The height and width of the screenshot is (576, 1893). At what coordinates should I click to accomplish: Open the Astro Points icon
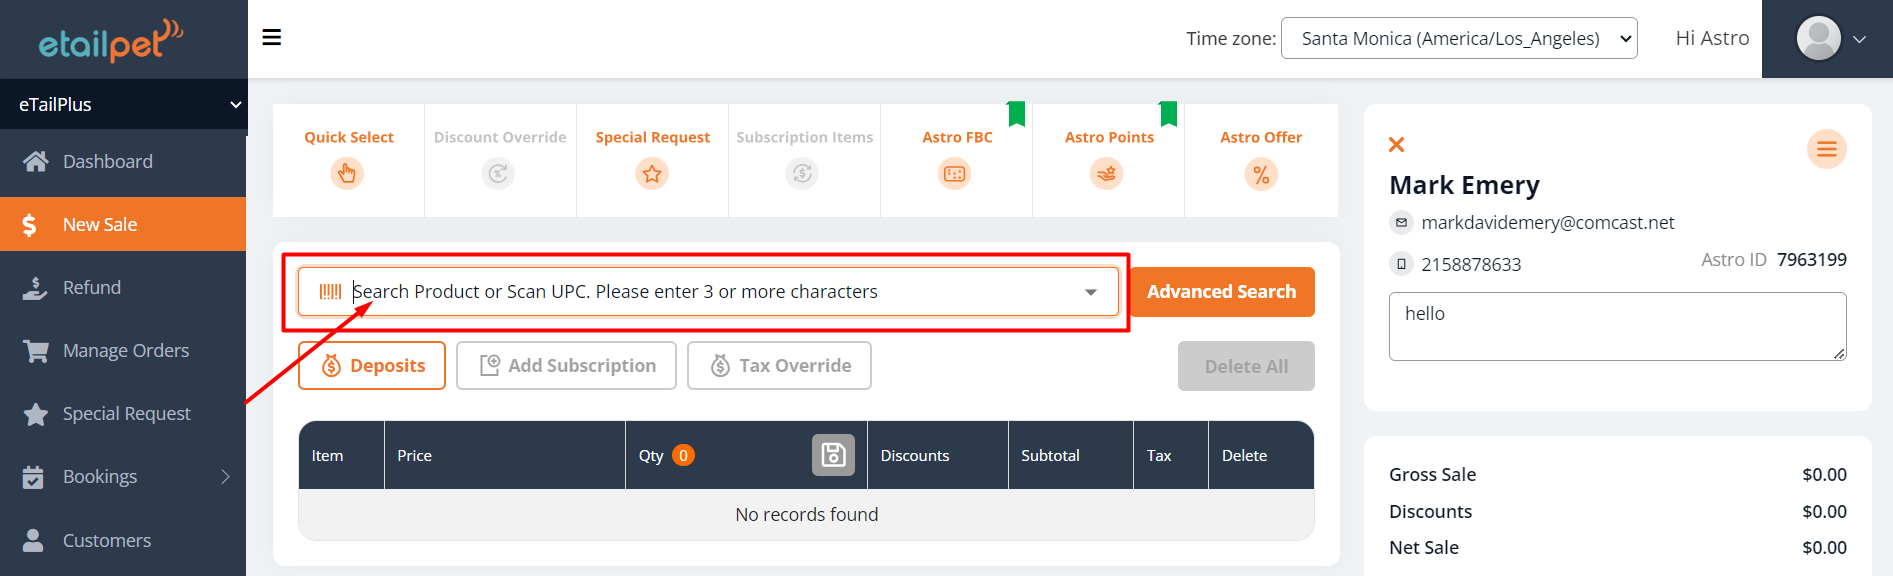1107,174
